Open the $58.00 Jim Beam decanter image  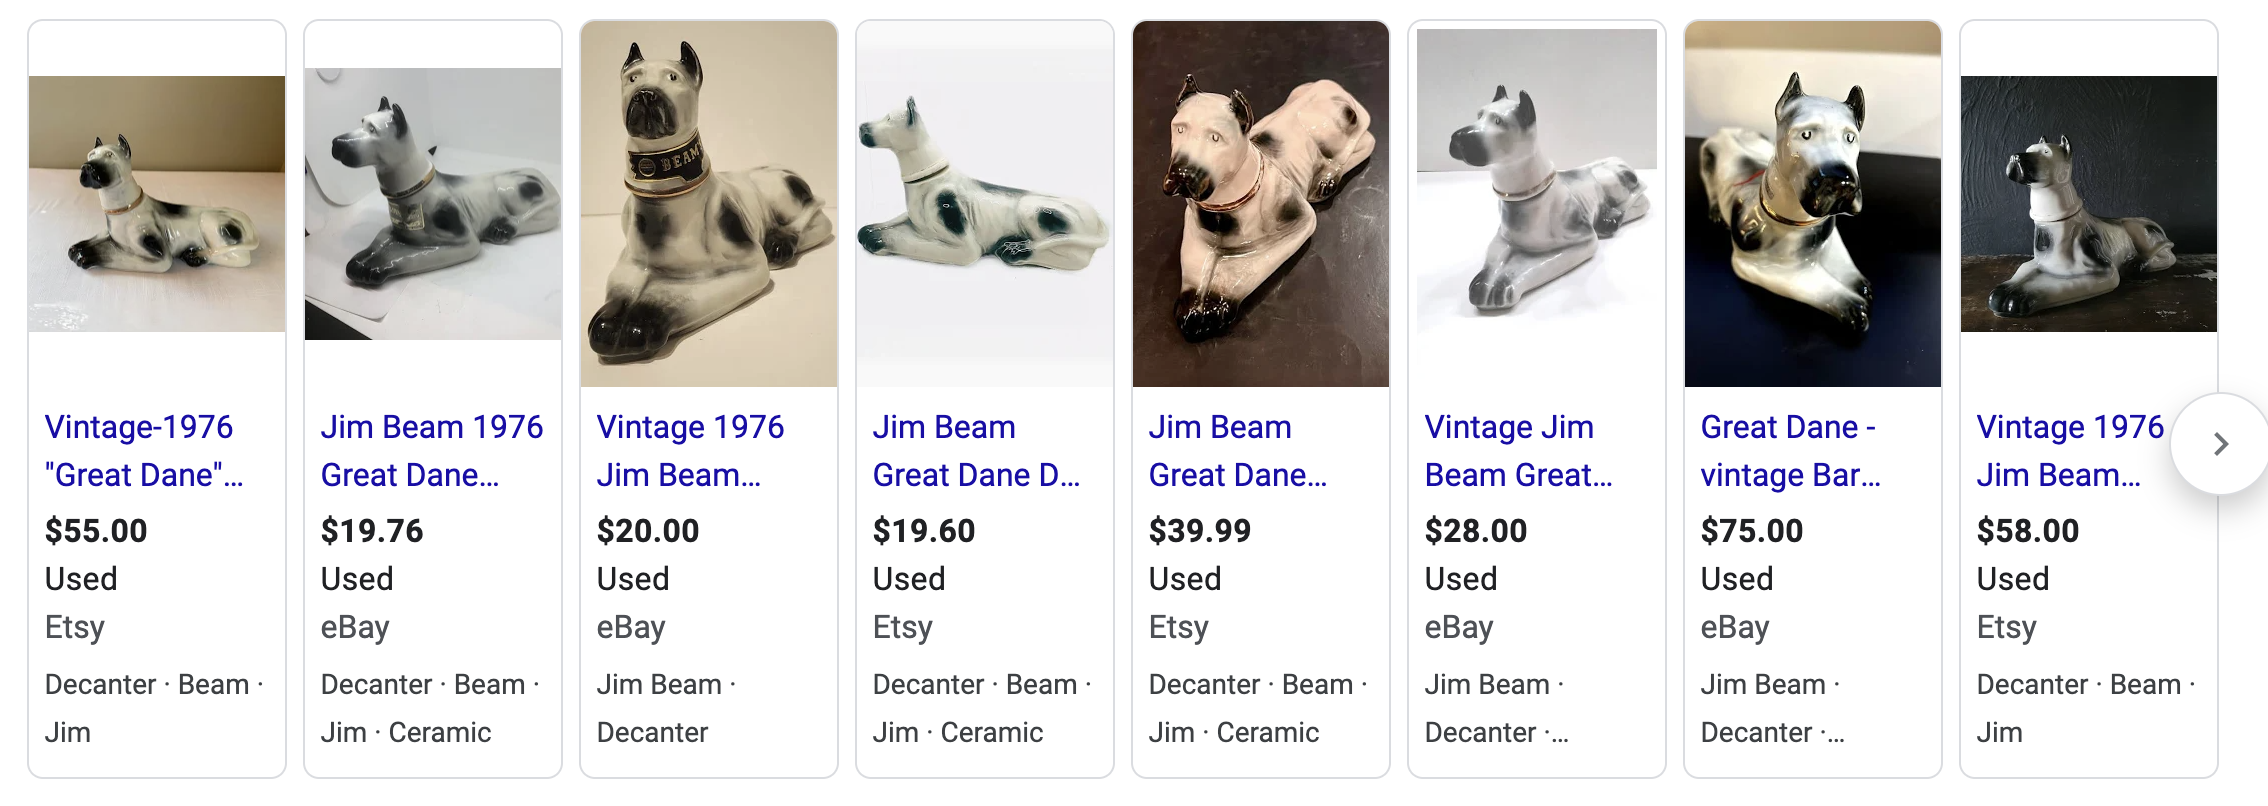(2089, 204)
